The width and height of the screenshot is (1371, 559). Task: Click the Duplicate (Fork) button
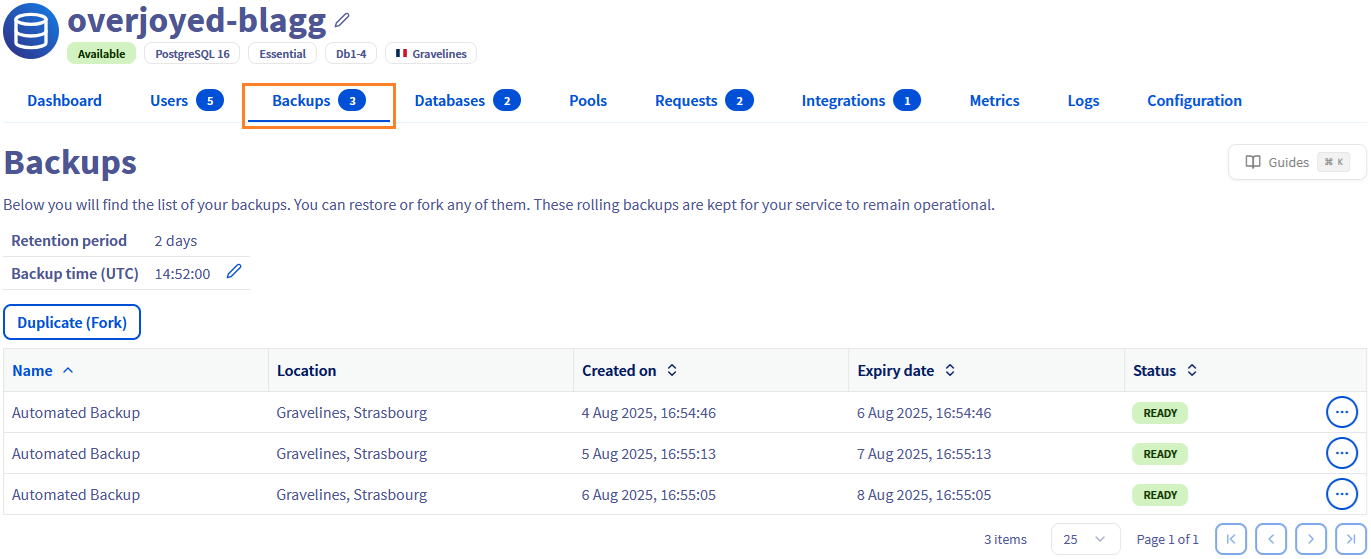click(72, 322)
